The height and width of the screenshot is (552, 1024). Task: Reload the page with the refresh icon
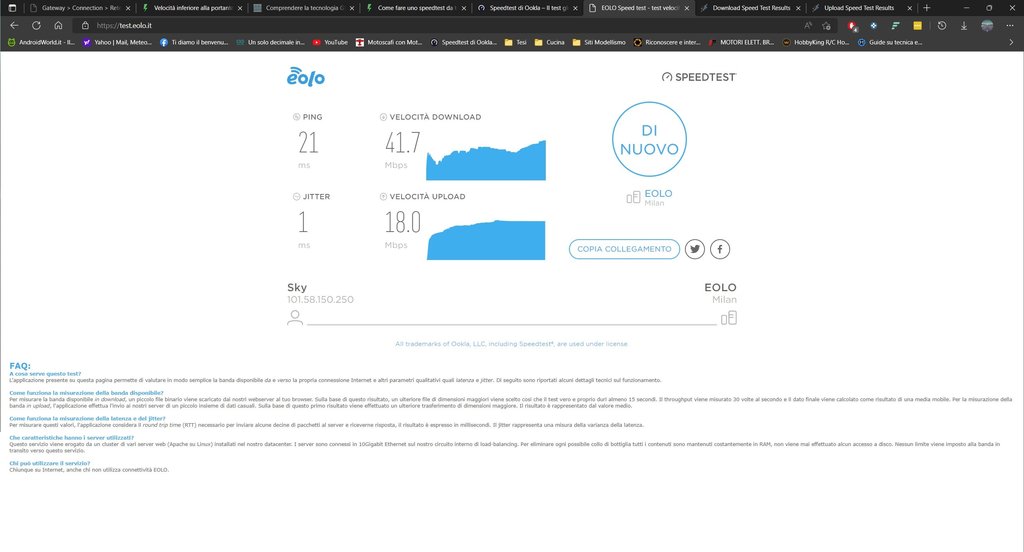tap(37, 25)
